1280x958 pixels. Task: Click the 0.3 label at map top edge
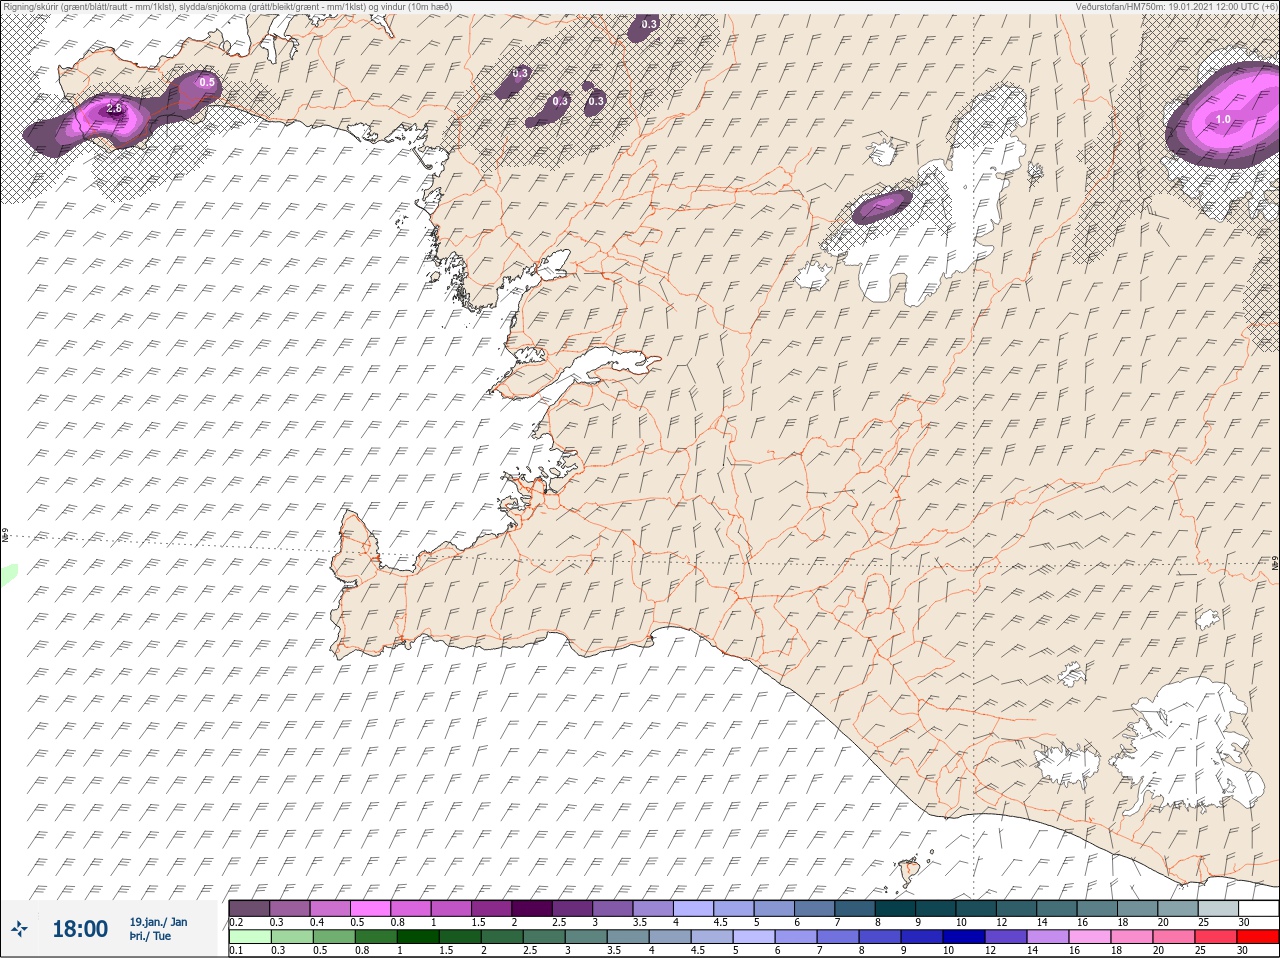(x=650, y=24)
